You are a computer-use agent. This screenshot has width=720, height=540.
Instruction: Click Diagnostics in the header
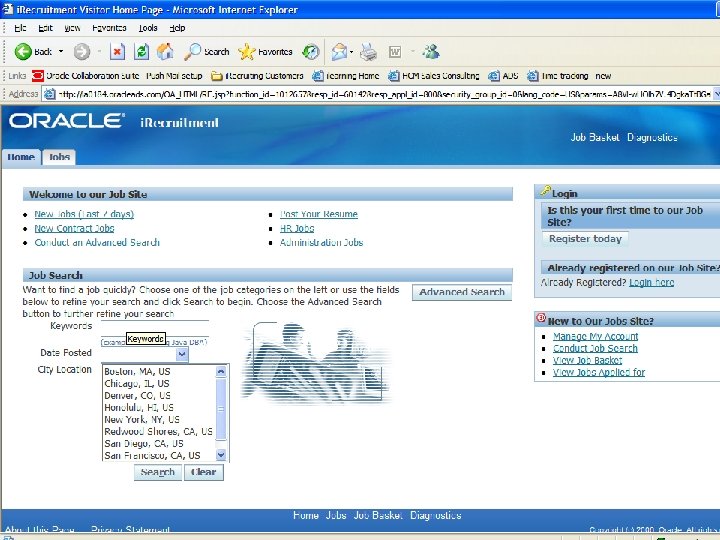[652, 137]
